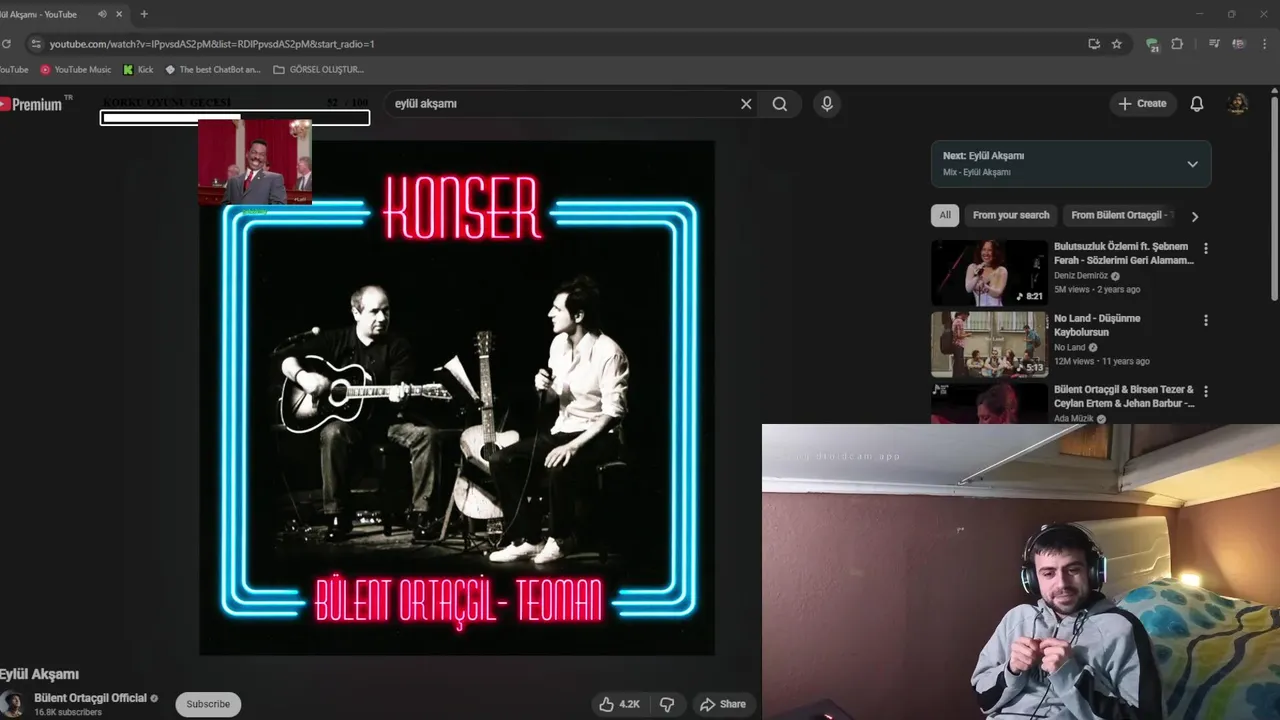Click the address bar URL

coord(212,44)
